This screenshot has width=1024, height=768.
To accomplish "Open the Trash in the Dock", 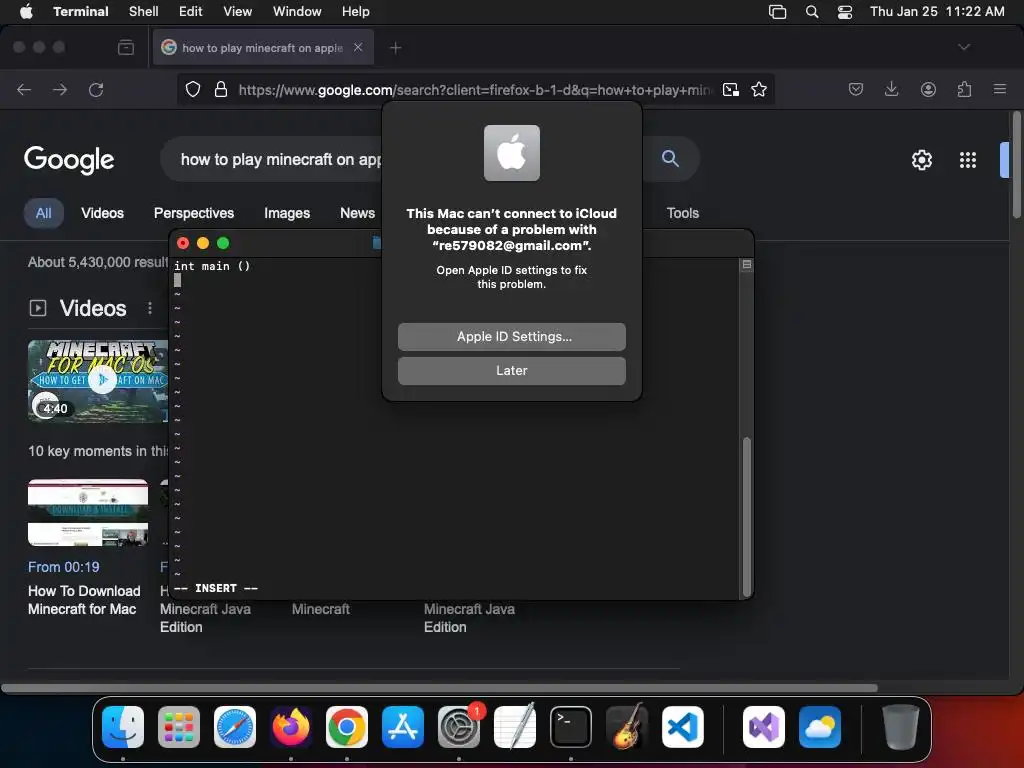I will (901, 727).
